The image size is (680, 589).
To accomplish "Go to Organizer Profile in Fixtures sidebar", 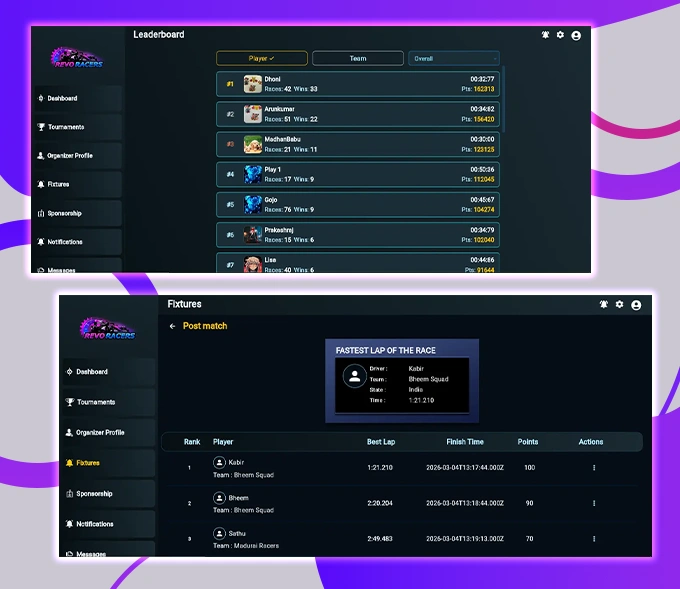I will (x=100, y=433).
